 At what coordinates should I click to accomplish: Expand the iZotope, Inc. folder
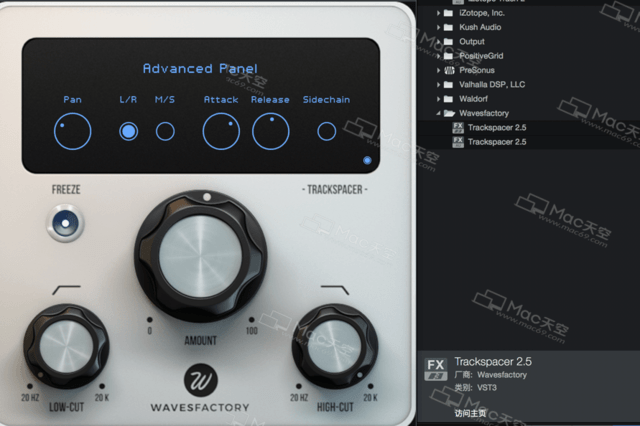coord(438,13)
